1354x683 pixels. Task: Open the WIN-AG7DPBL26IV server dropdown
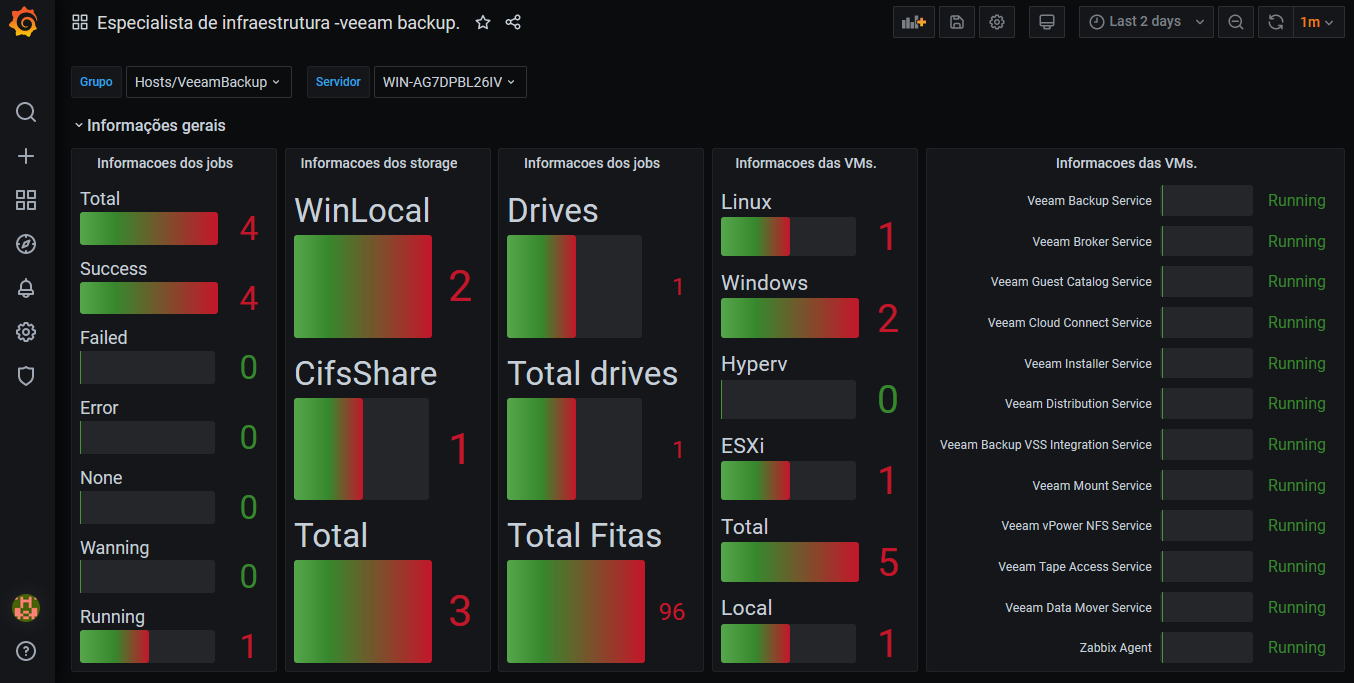[x=450, y=82]
